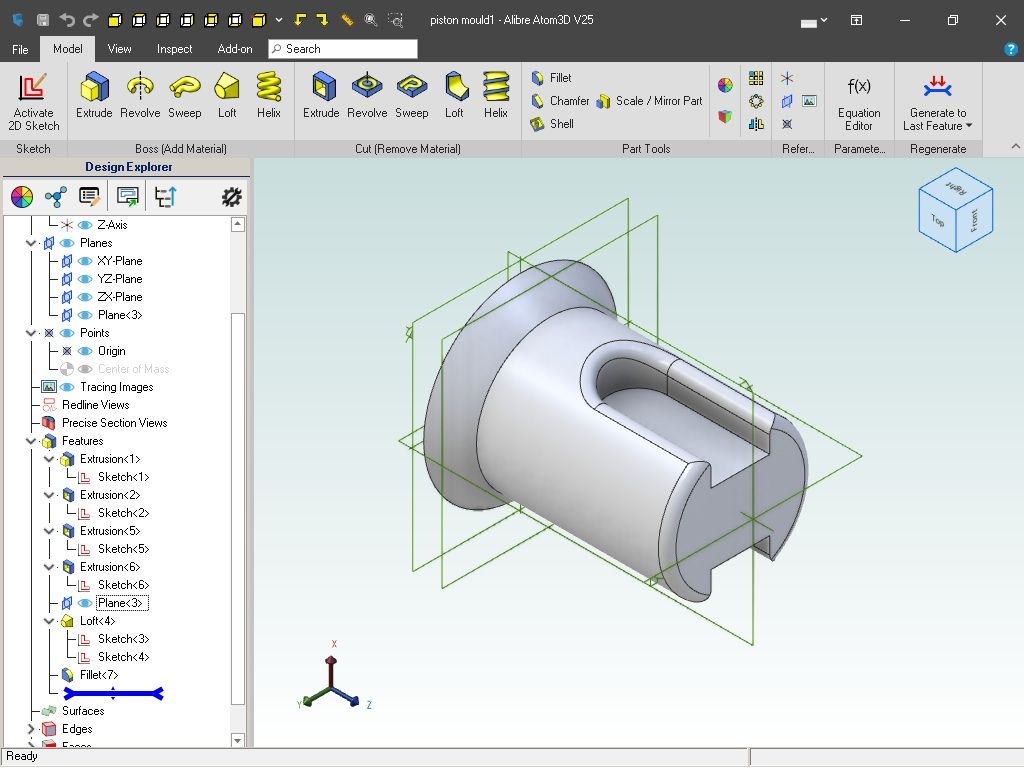Select the Cut Sweep tool
Image resolution: width=1024 pixels, height=768 pixels.
point(411,95)
